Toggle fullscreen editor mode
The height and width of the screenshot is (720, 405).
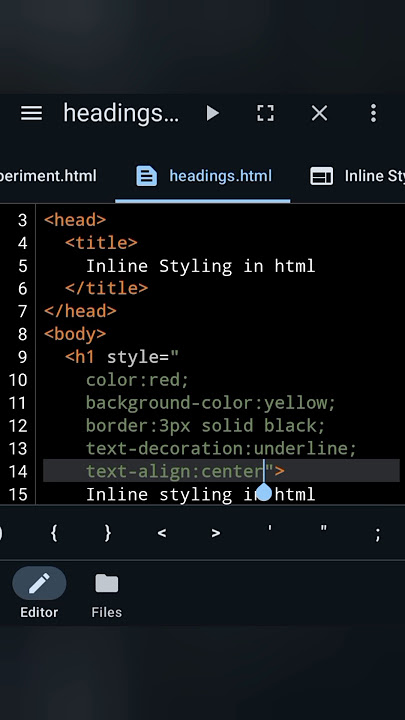(x=265, y=113)
